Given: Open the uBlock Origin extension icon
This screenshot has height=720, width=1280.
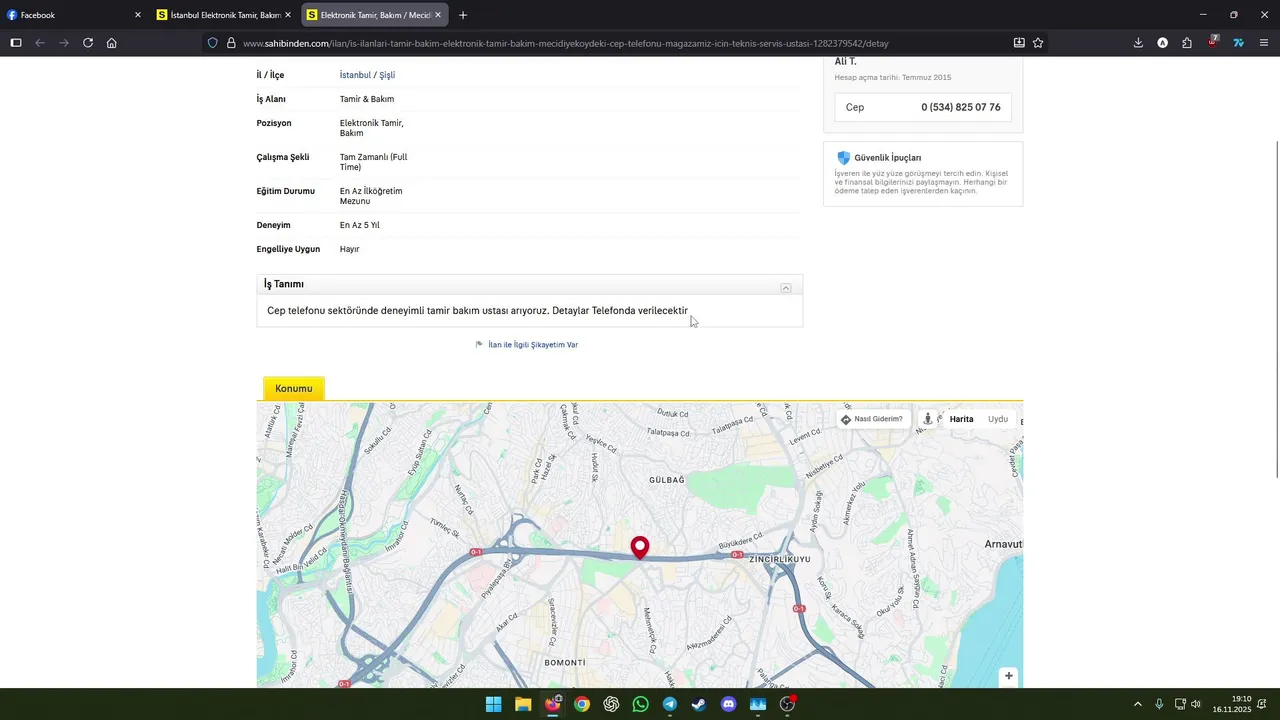Looking at the screenshot, I should click(x=1212, y=42).
